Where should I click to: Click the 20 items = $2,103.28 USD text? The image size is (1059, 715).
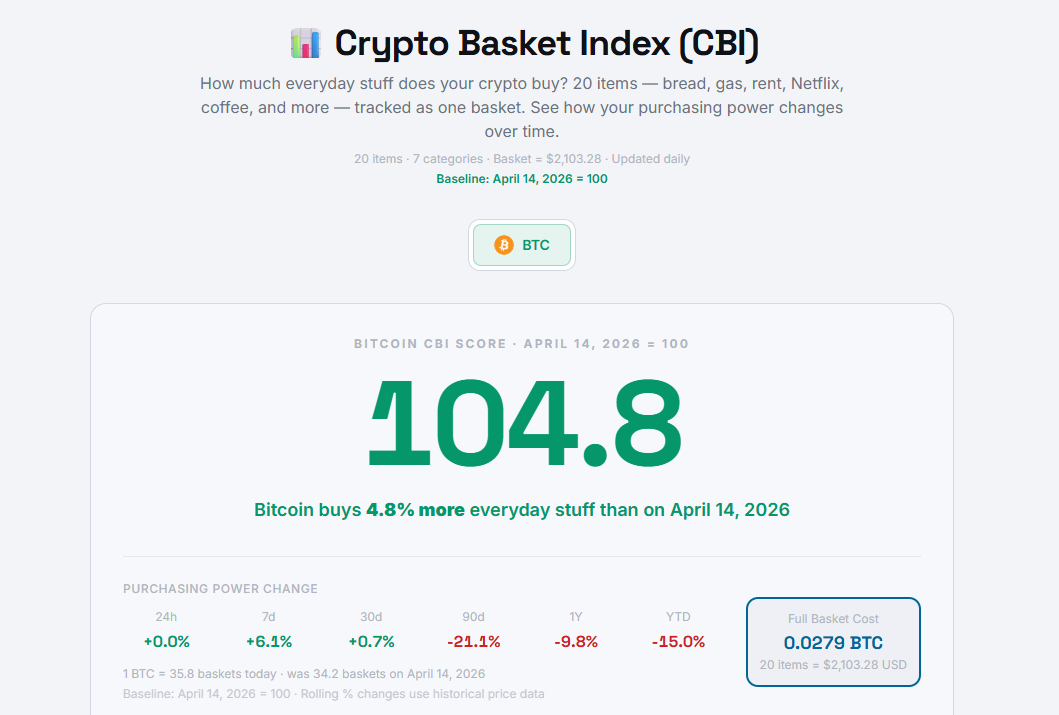coord(832,663)
